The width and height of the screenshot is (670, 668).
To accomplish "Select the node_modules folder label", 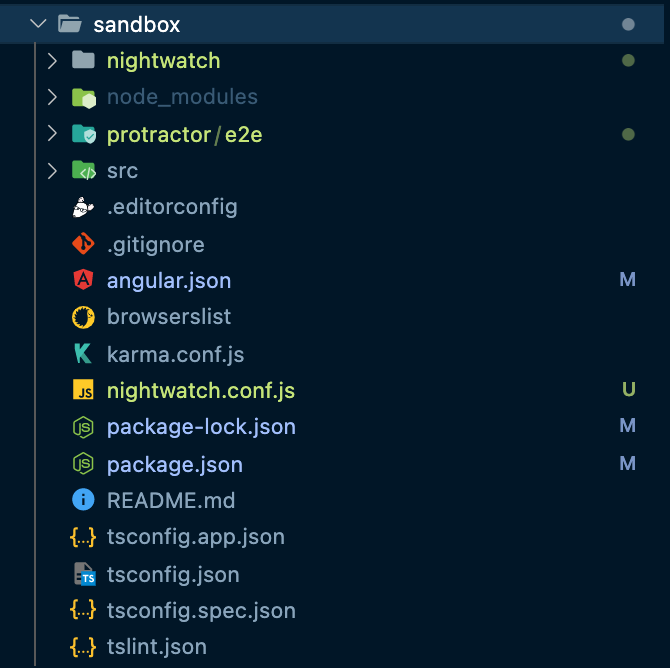I will pos(182,97).
